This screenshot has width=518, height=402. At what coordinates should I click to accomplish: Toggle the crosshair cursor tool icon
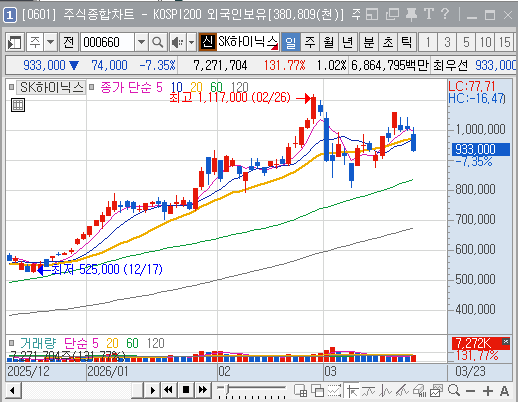pos(352,391)
